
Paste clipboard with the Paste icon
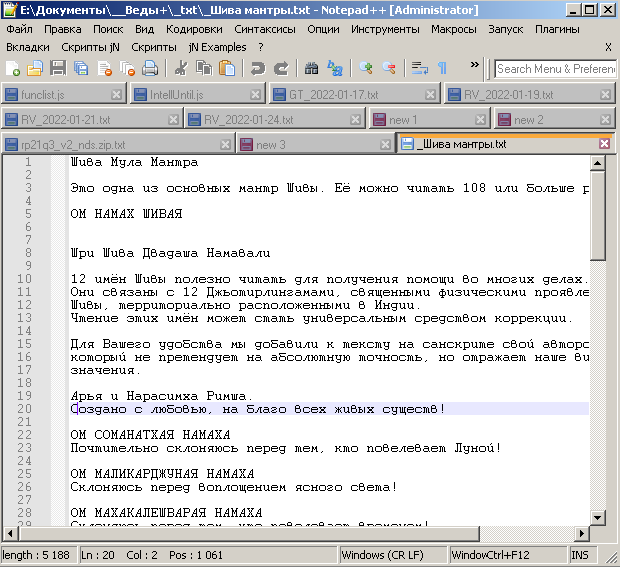point(227,68)
